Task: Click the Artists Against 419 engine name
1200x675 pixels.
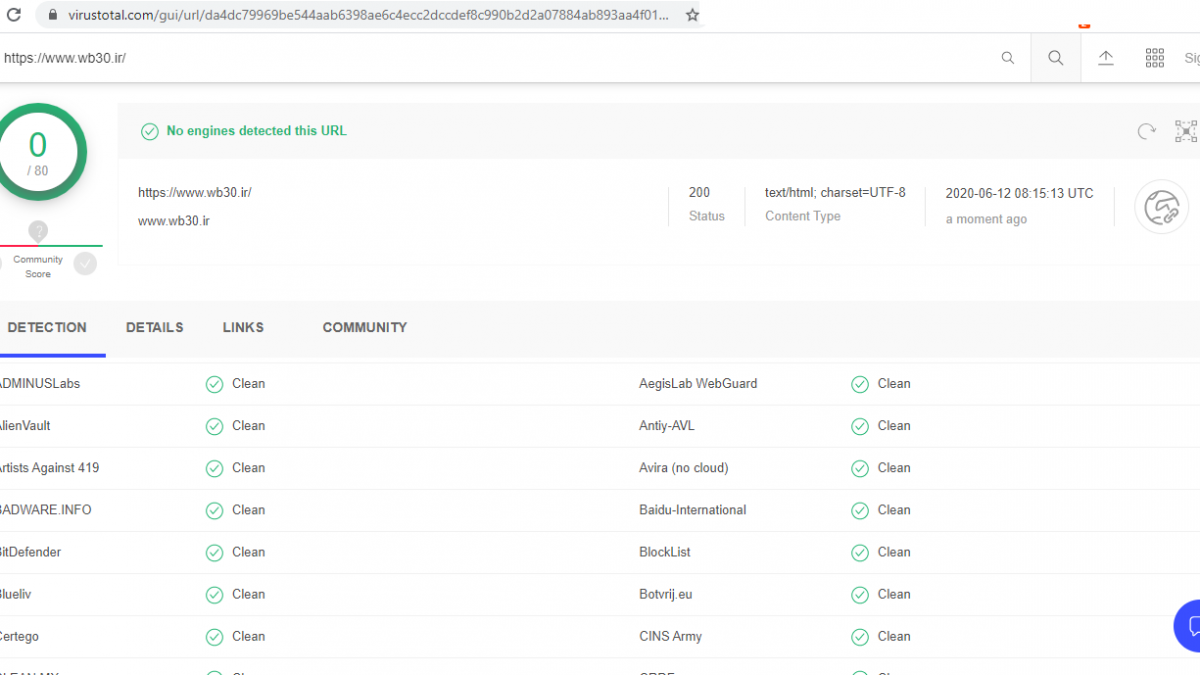Action: (x=49, y=468)
